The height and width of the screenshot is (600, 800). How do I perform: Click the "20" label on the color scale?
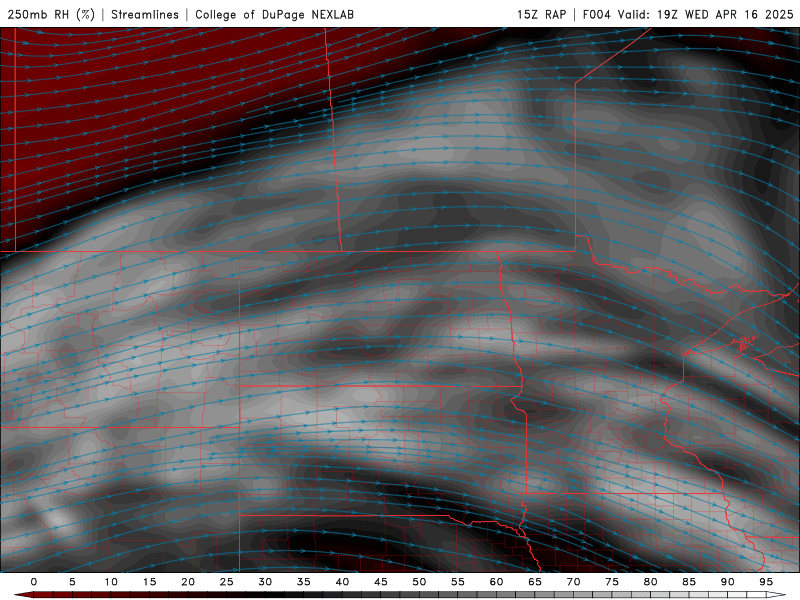tap(188, 582)
